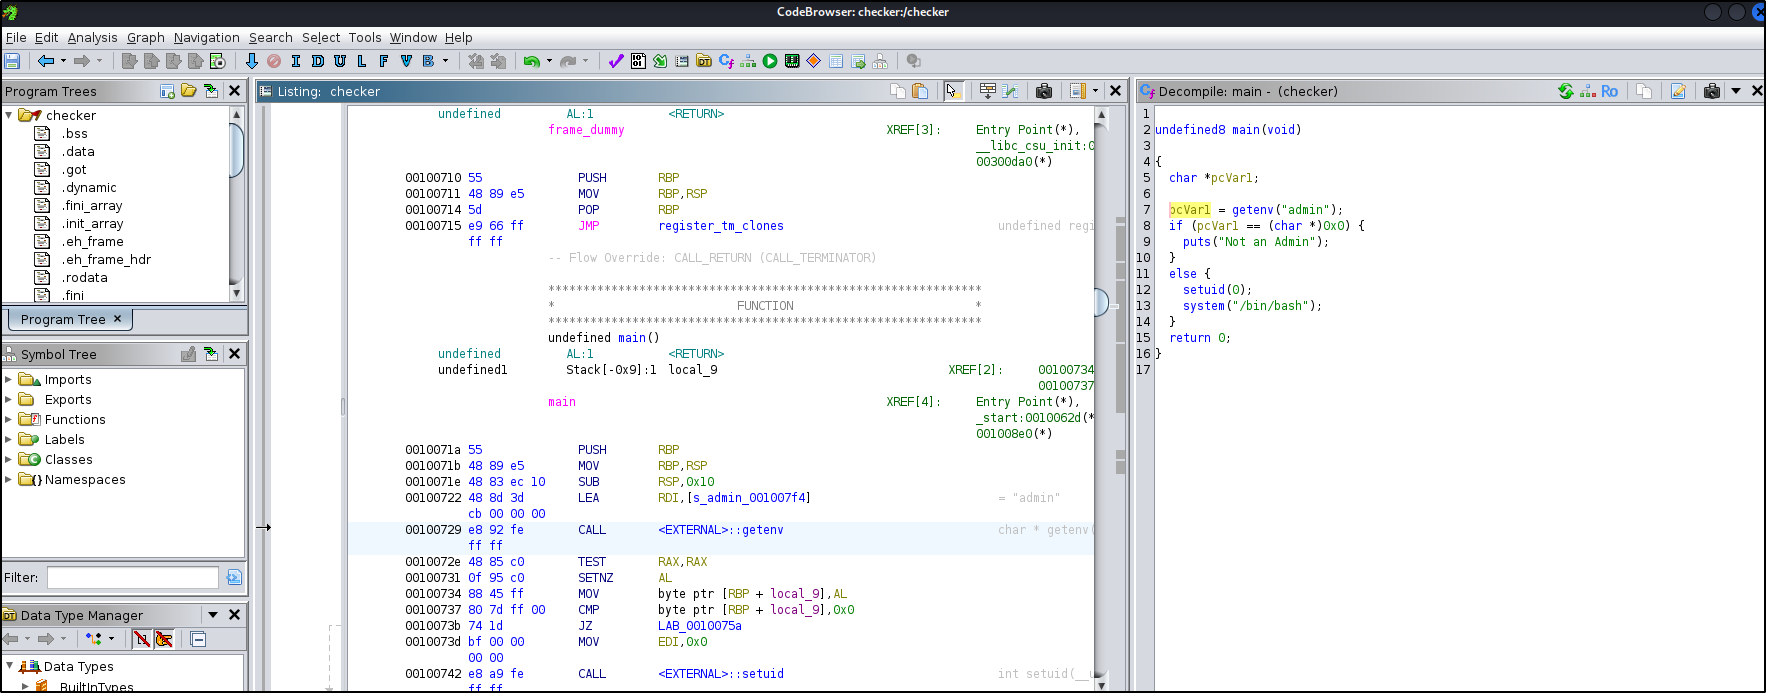Image resolution: width=1766 pixels, height=693 pixels.
Task: Click the Decompiler re-decompile refresh icon
Action: click(x=1566, y=91)
